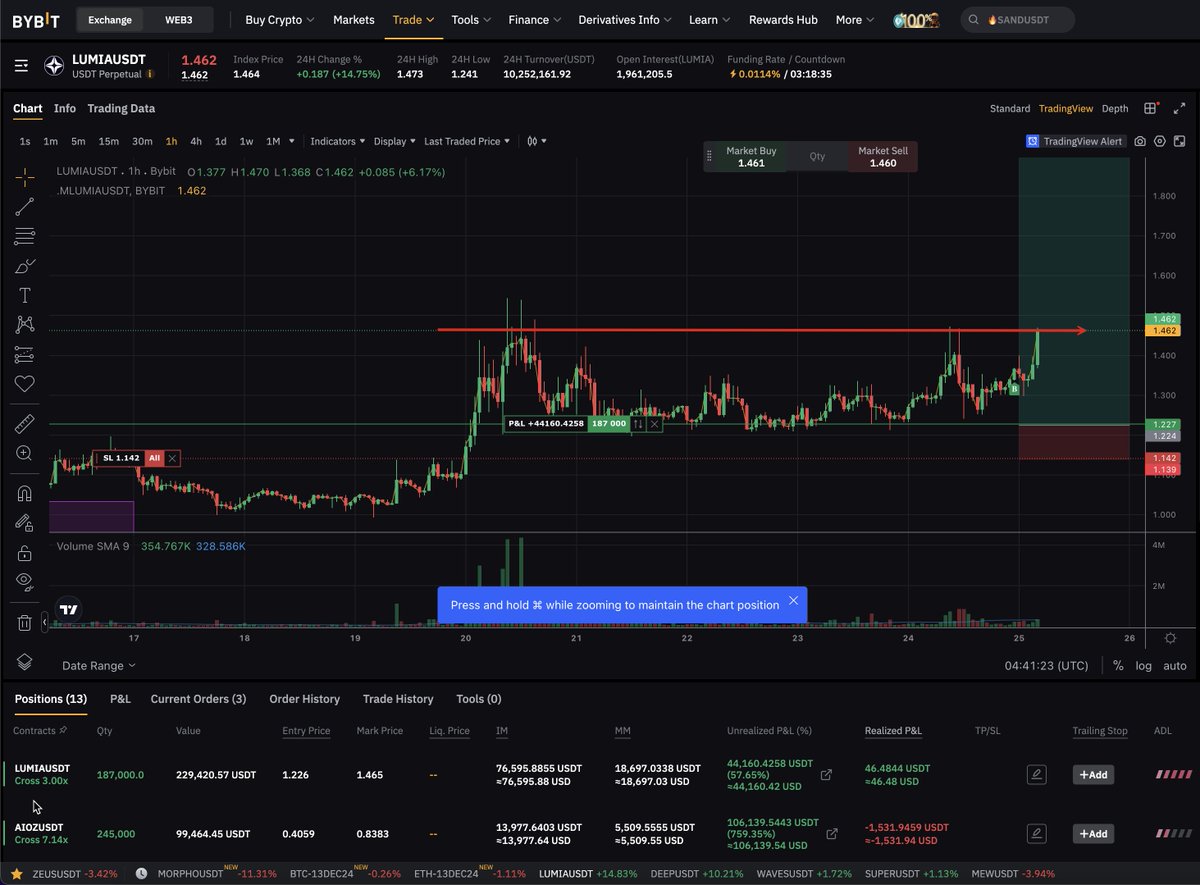Add trailing stop for LUMIAUSDT
This screenshot has width=1200, height=885.
pos(1093,774)
